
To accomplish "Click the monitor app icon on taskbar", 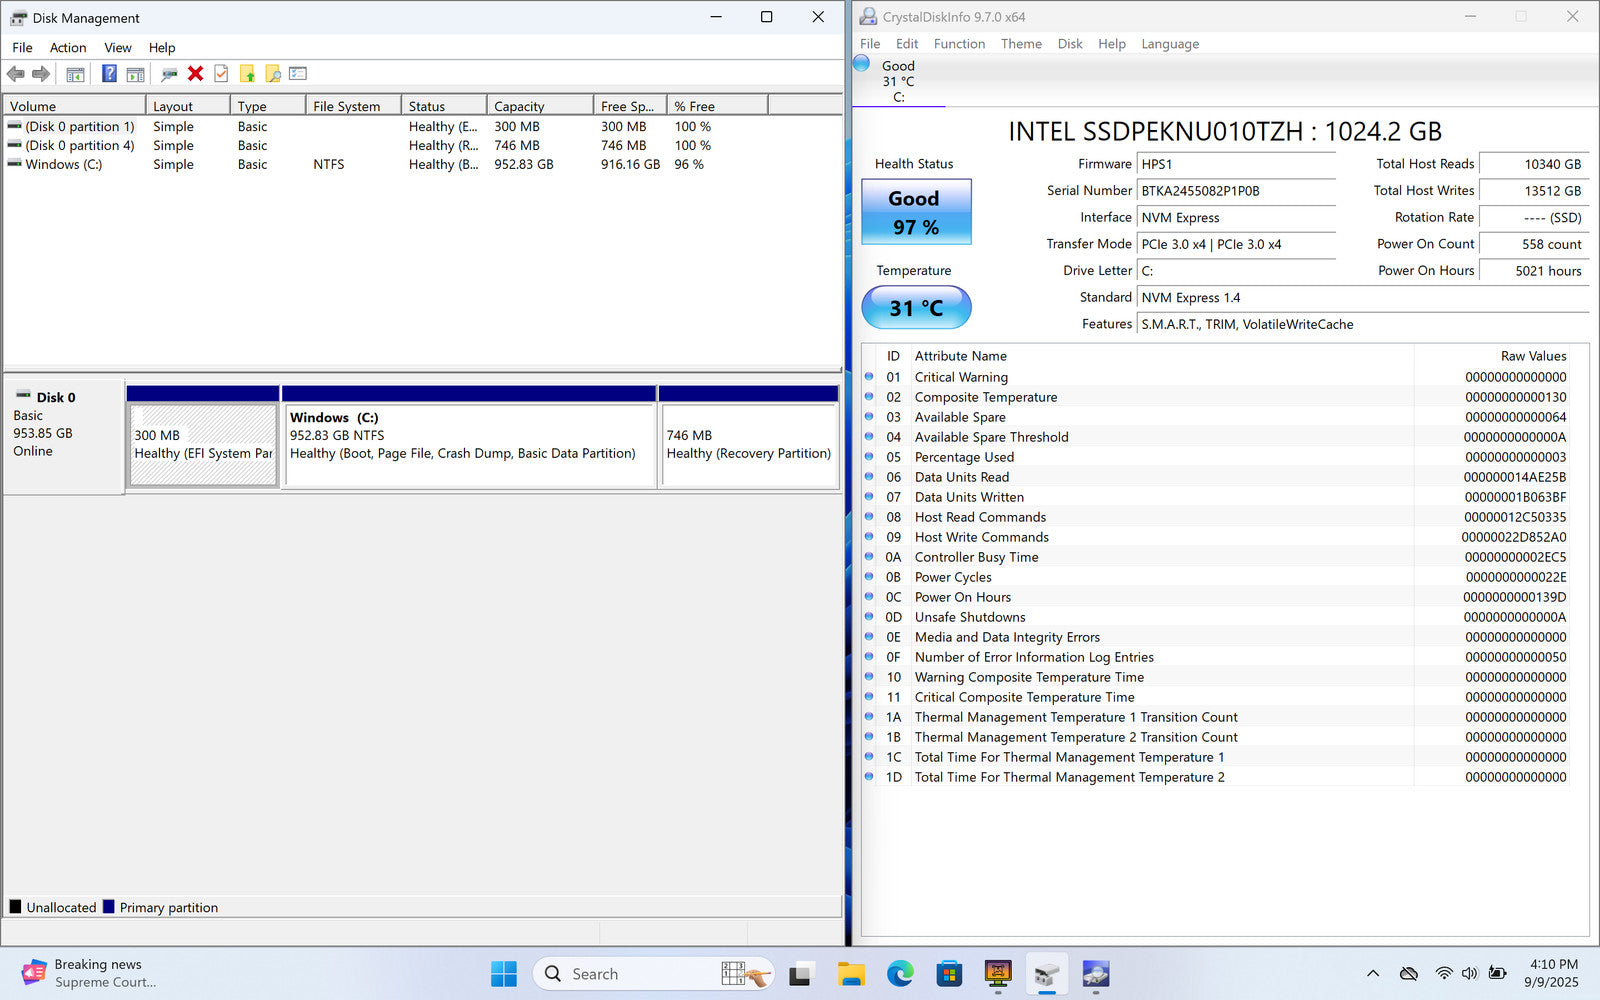I will [998, 974].
